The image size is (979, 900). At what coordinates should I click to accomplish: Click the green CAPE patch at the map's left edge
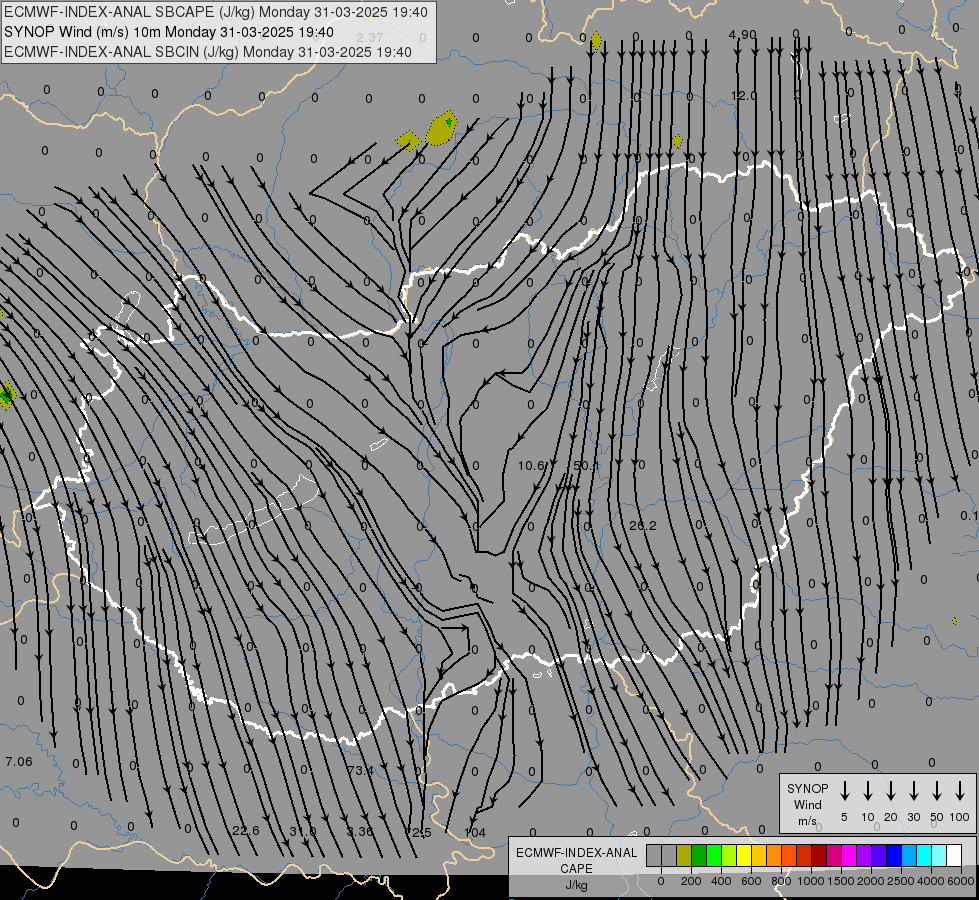[x=6, y=395]
